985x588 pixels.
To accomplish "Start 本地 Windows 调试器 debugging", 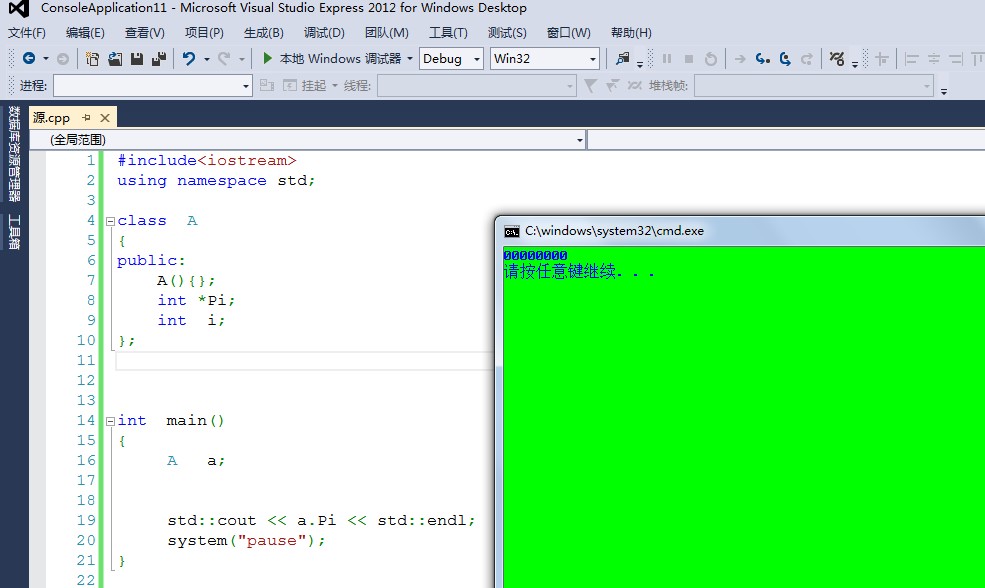I will (x=332, y=59).
